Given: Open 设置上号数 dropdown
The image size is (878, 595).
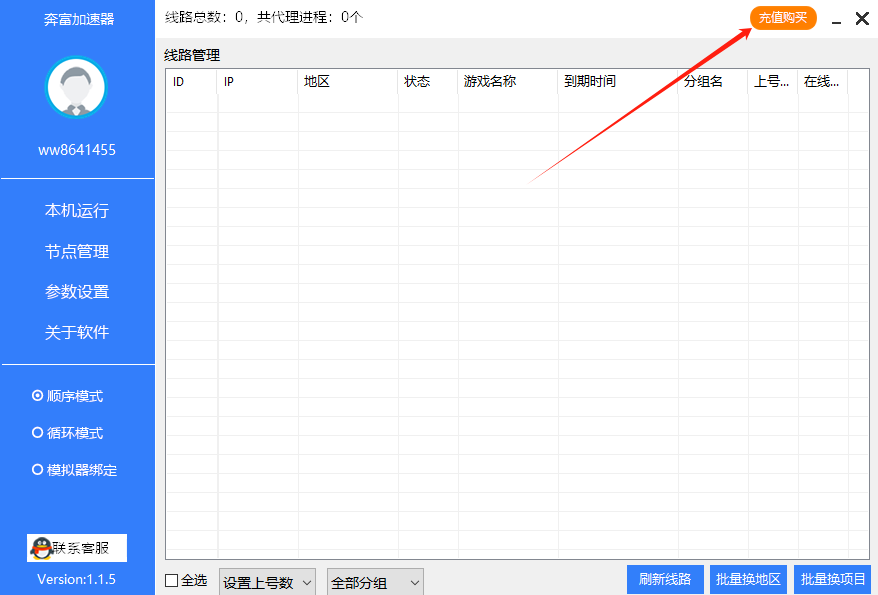Looking at the screenshot, I should [267, 582].
